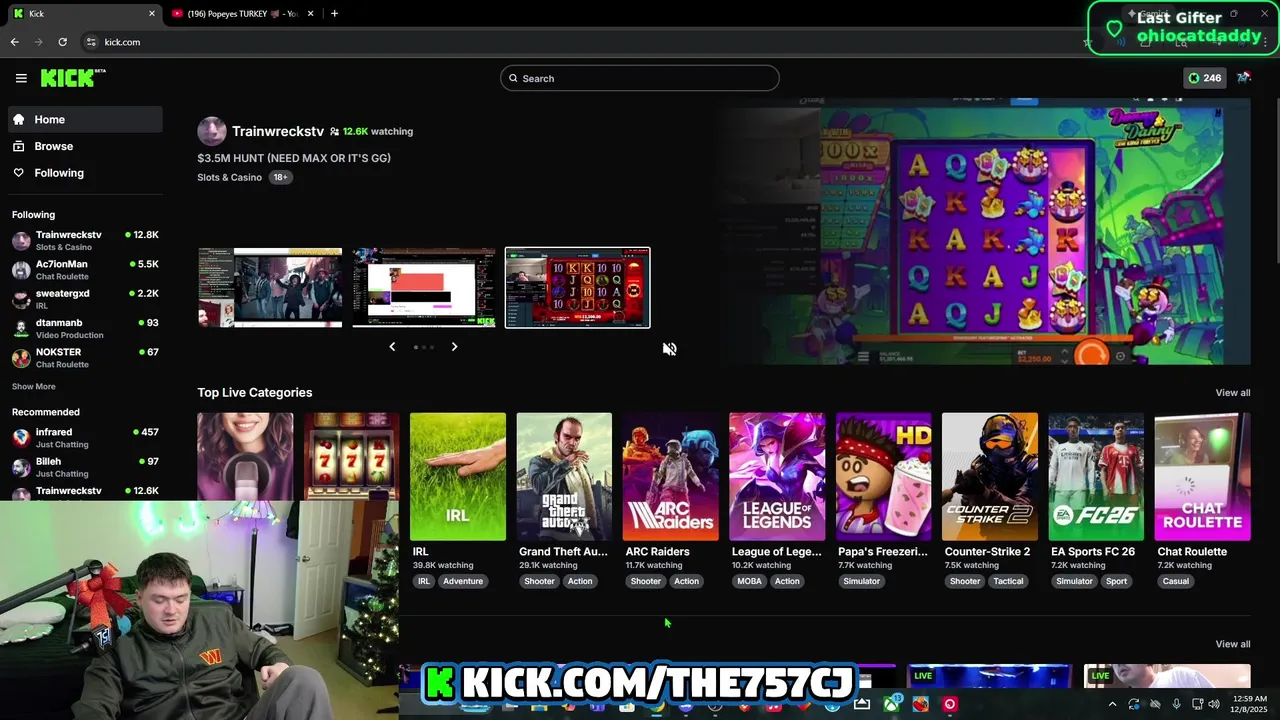Image resolution: width=1280 pixels, height=720 pixels.
Task: Click MOBA tag under League of Legends
Action: point(749,581)
